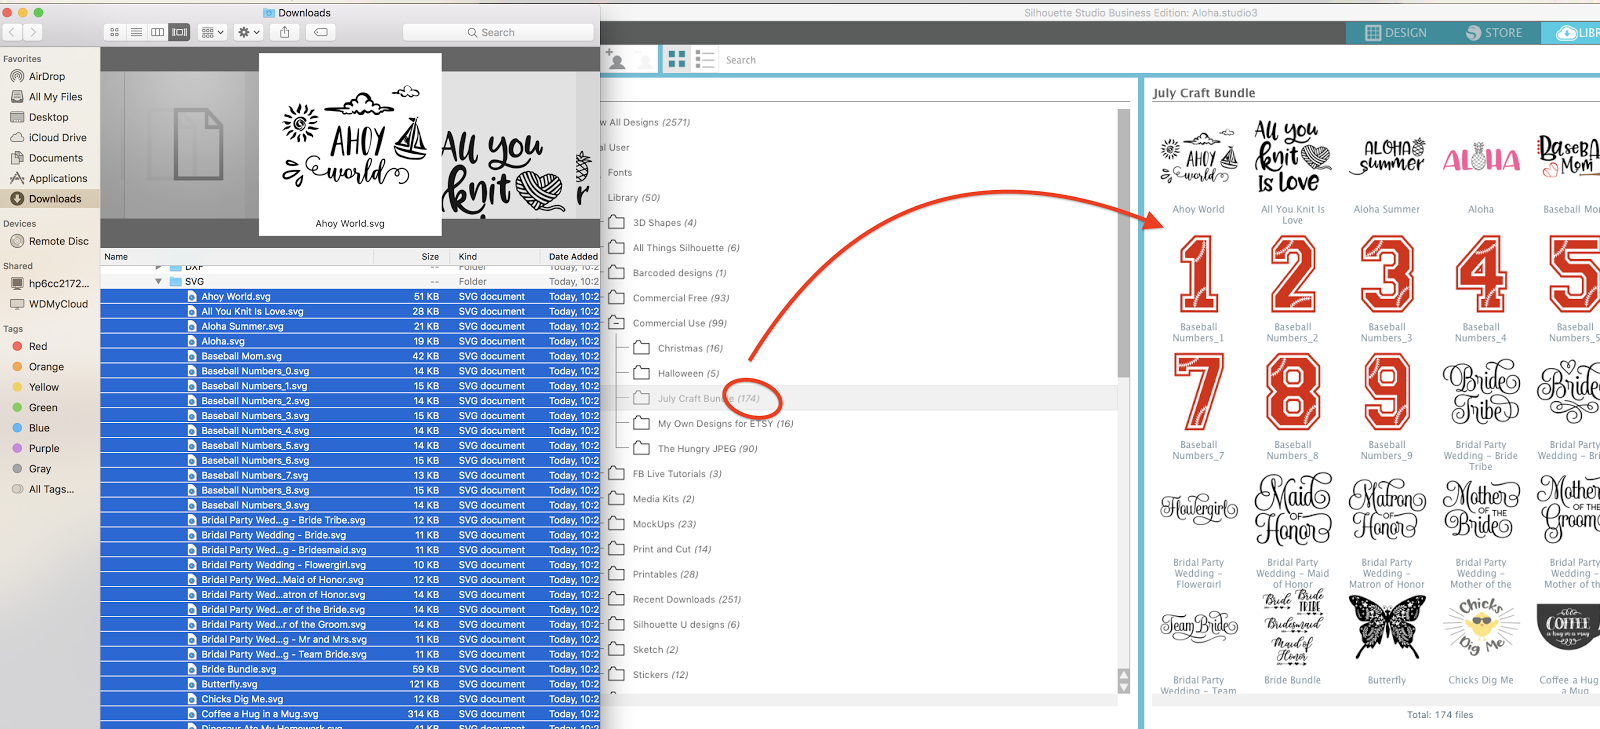Switch Silhouette library to list view
This screenshot has width=1600, height=729.
point(705,60)
